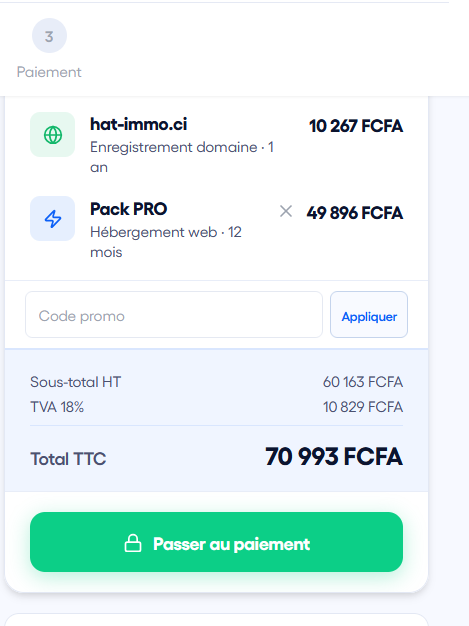
Task: Apply promo code with Appliquer button
Action: (x=369, y=315)
